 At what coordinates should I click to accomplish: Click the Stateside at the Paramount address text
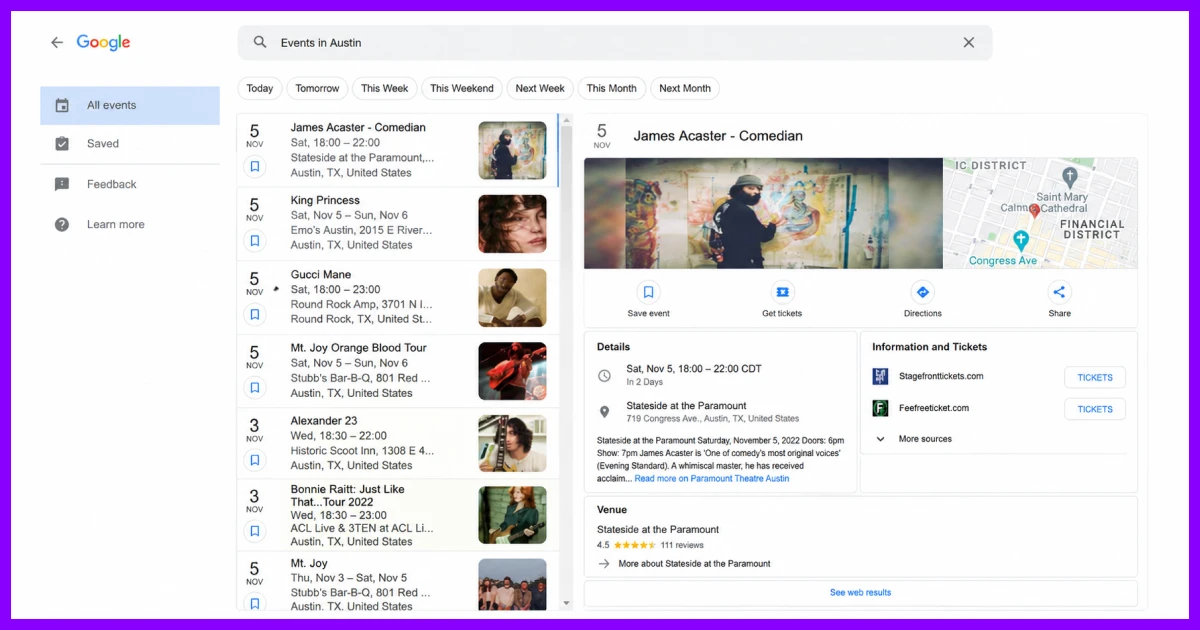click(x=713, y=419)
